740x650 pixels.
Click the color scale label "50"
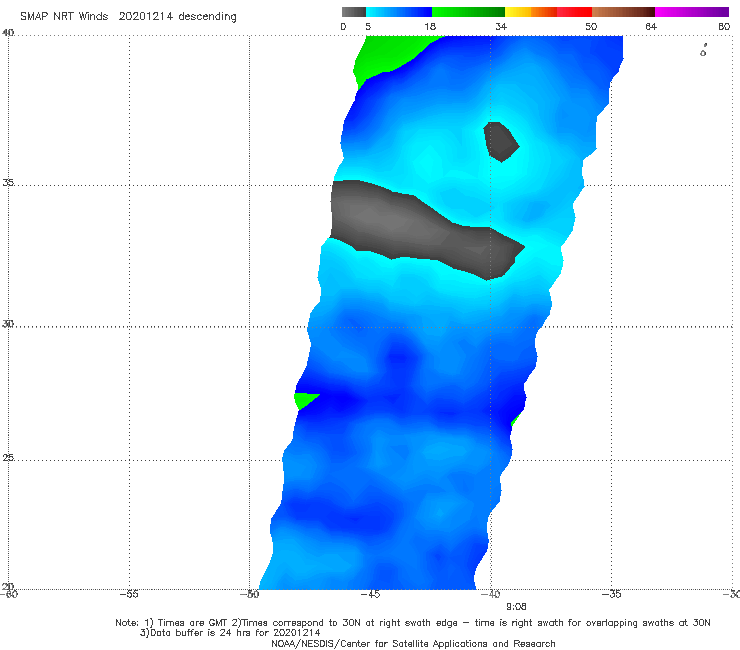click(x=591, y=27)
